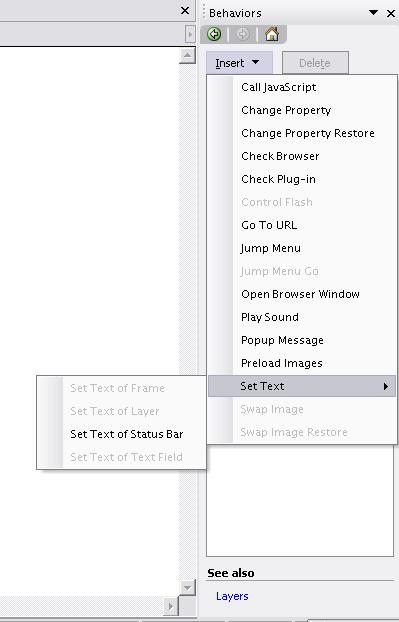Choose Call JavaScript from the menu
This screenshot has height=622, width=399.
click(279, 87)
